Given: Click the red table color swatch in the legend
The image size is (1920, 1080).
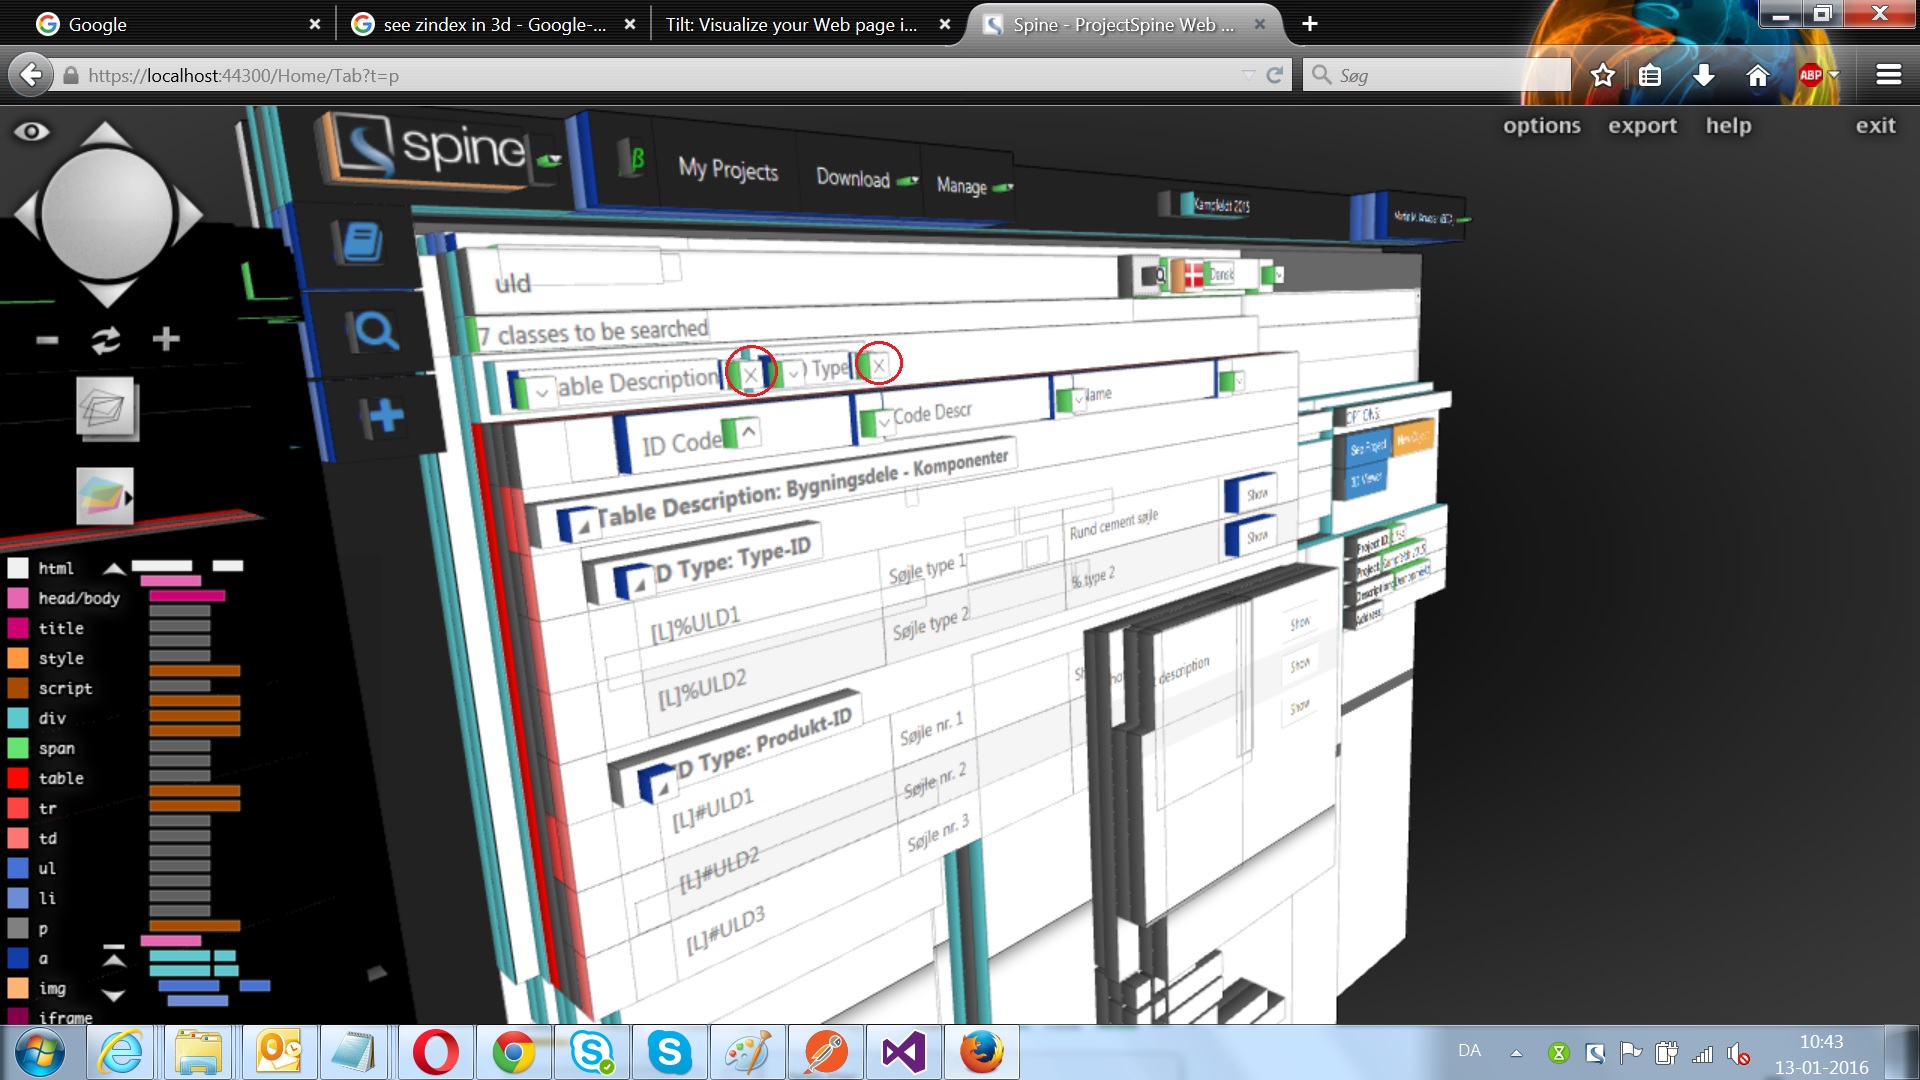Looking at the screenshot, I should [x=17, y=778].
